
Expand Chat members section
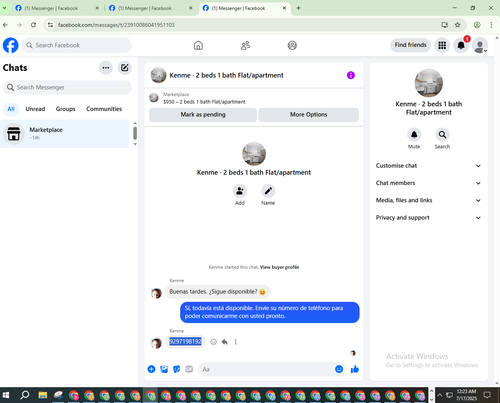point(428,183)
